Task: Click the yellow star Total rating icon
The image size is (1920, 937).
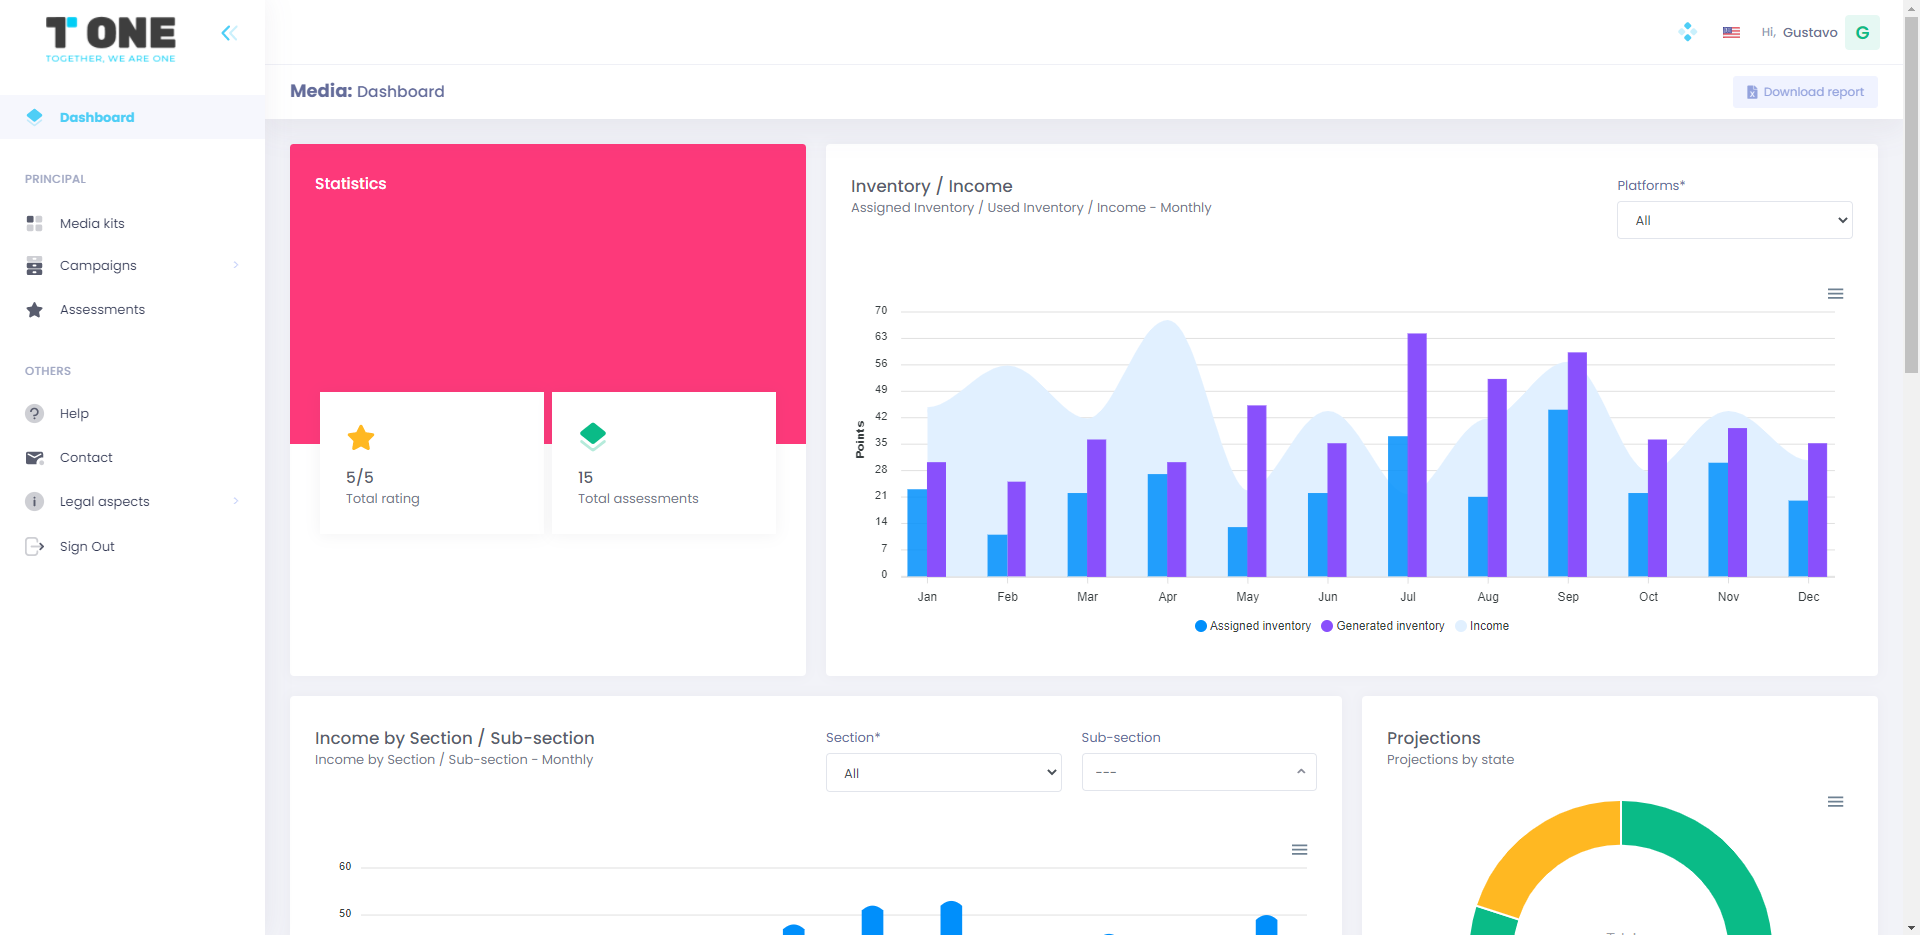Action: 361,437
